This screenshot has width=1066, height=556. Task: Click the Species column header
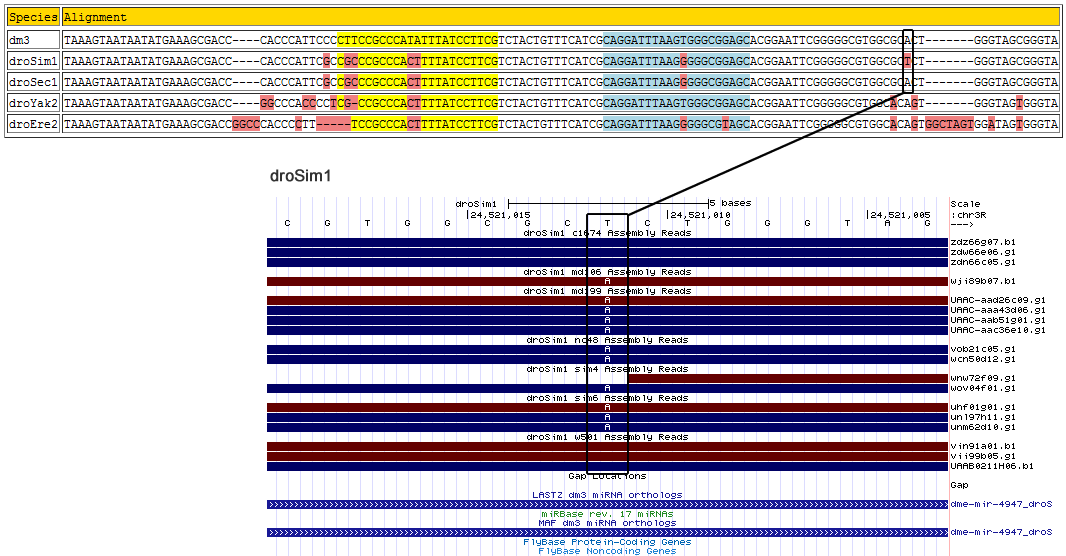click(32, 17)
